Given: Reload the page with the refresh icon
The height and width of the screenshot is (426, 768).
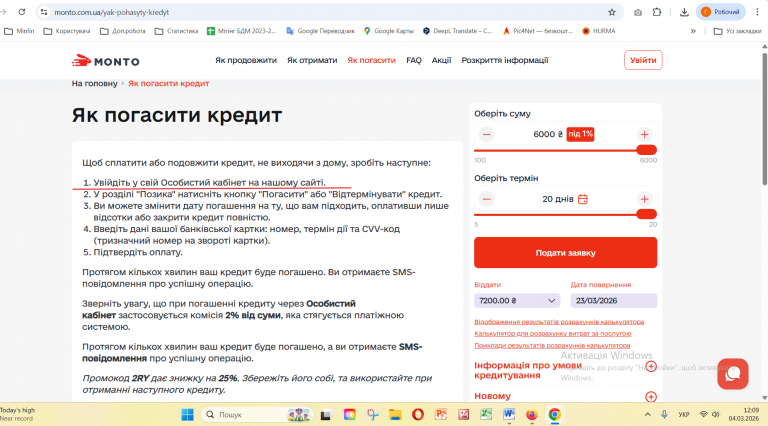Looking at the screenshot, I should pyautogui.click(x=22, y=12).
